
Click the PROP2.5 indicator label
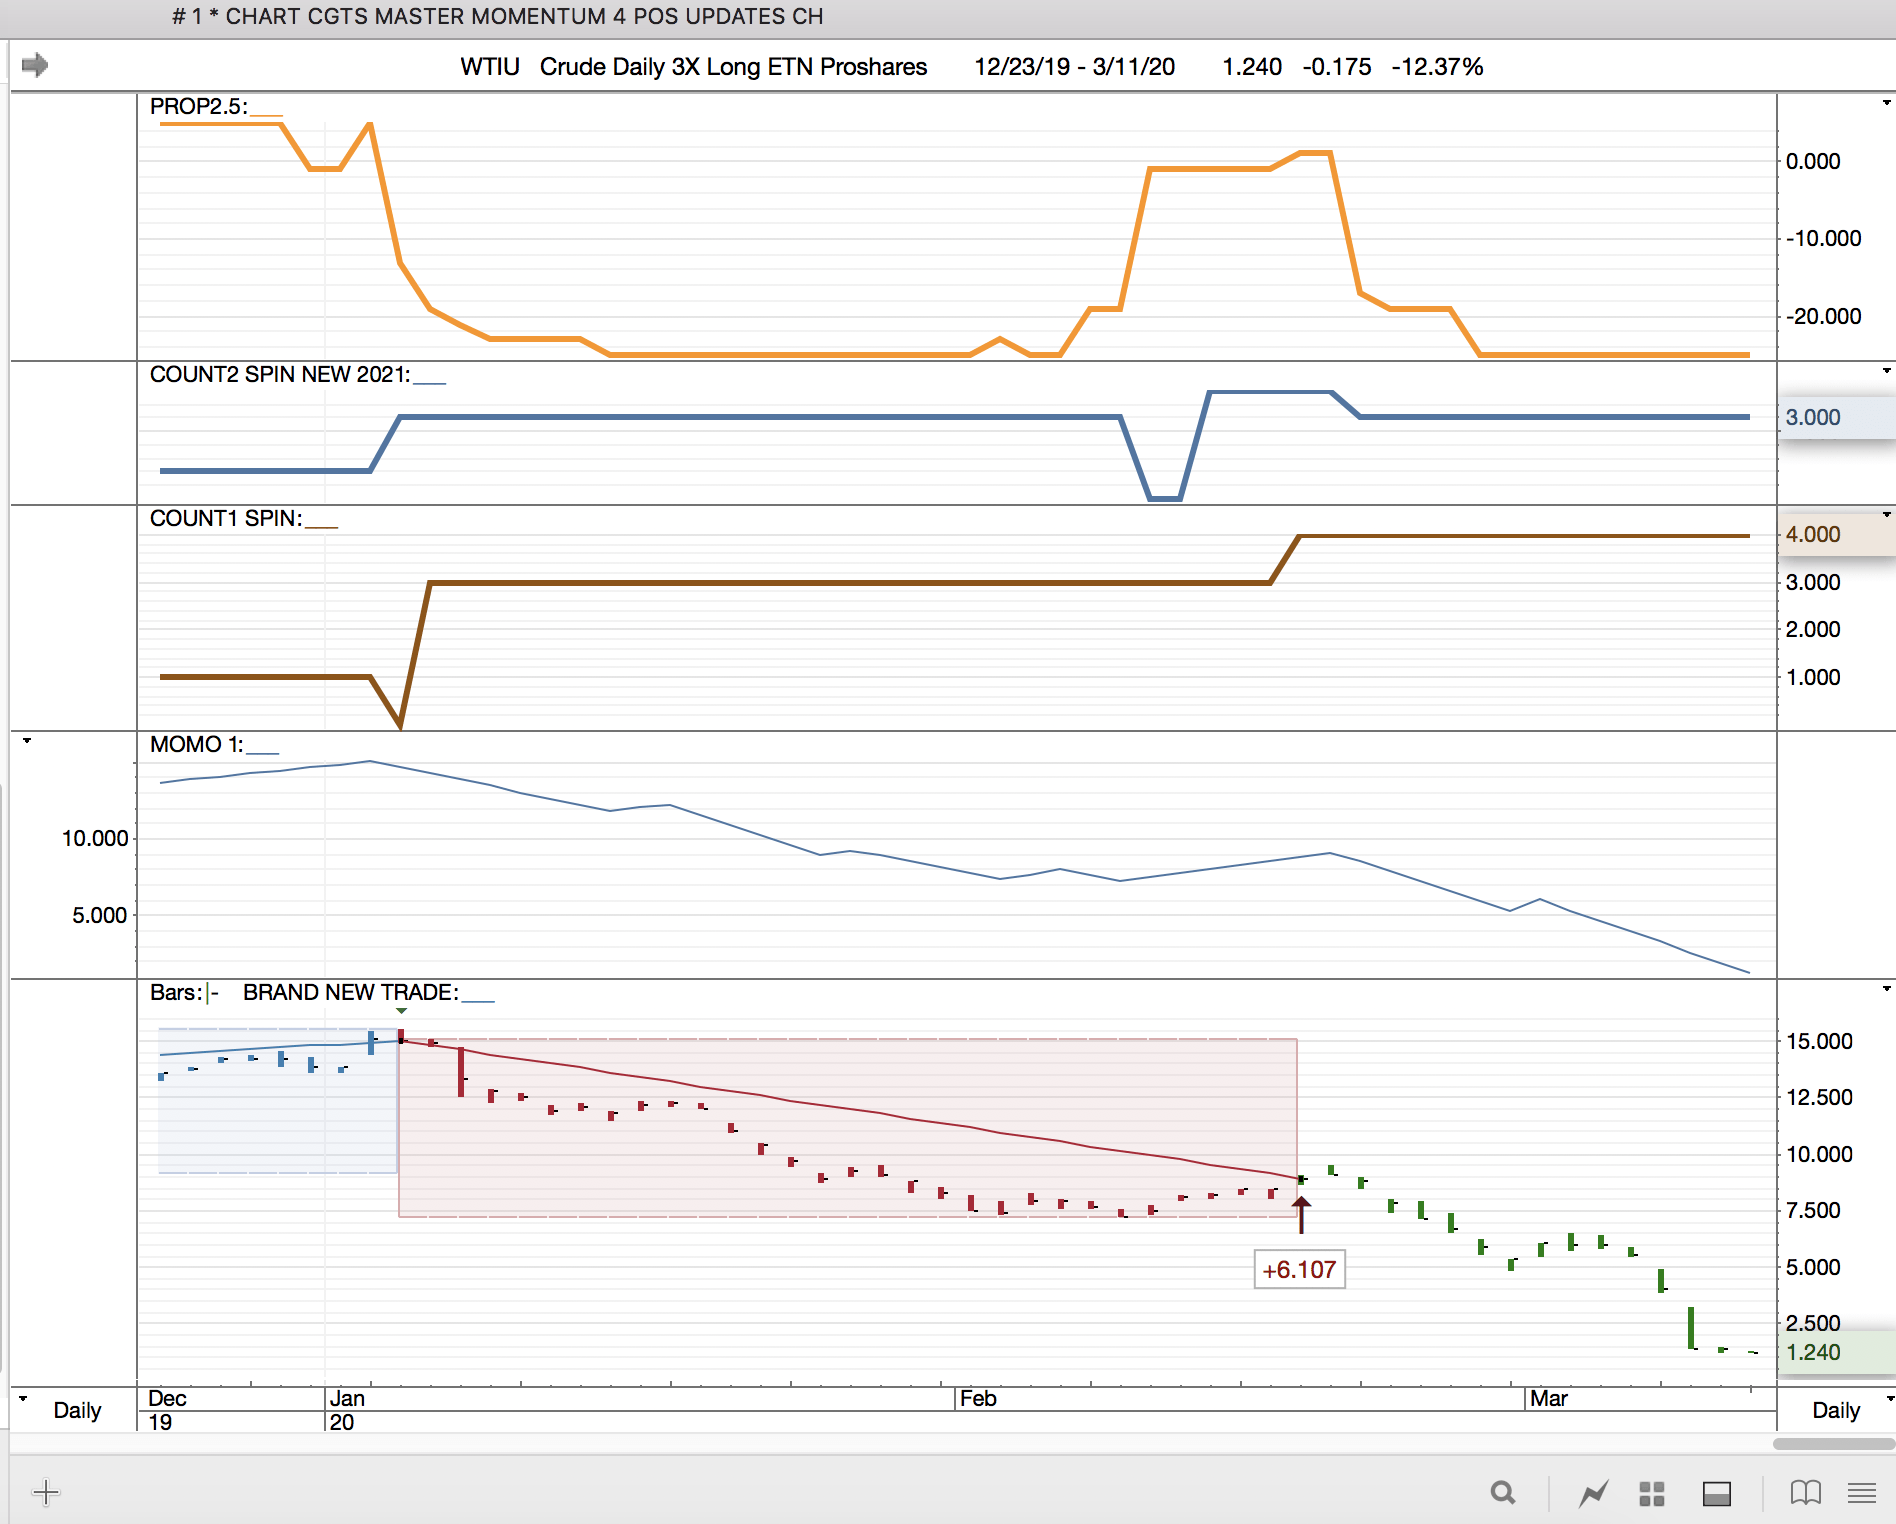(x=198, y=106)
